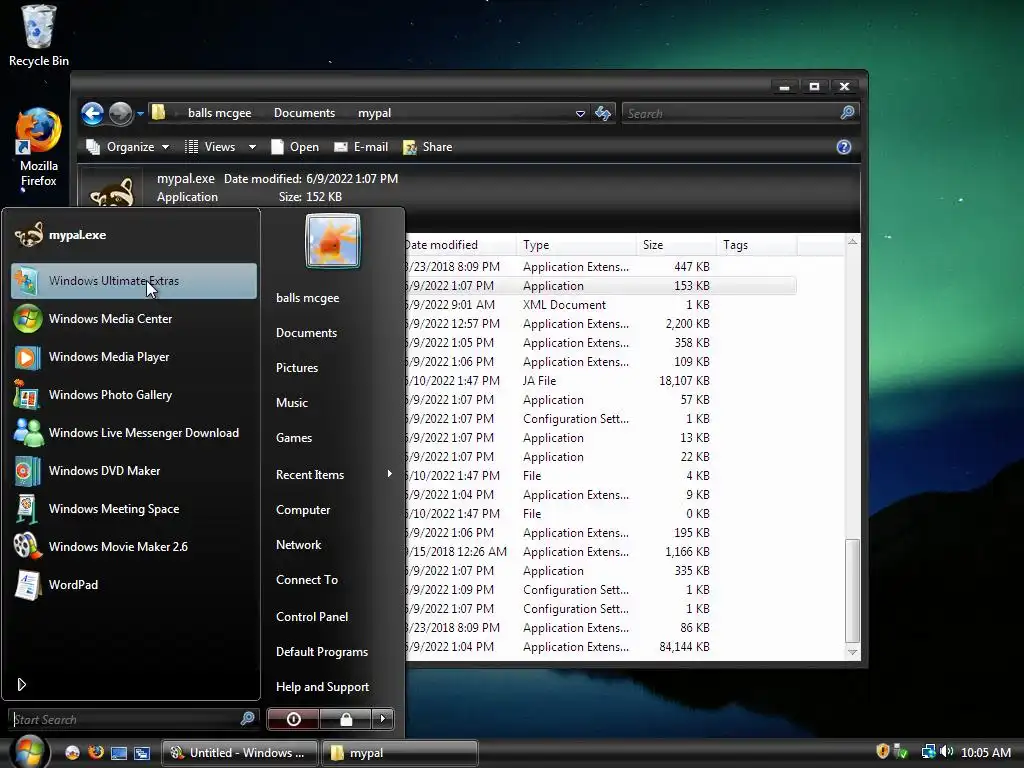Expand All Programs with the arrow

coord(22,684)
